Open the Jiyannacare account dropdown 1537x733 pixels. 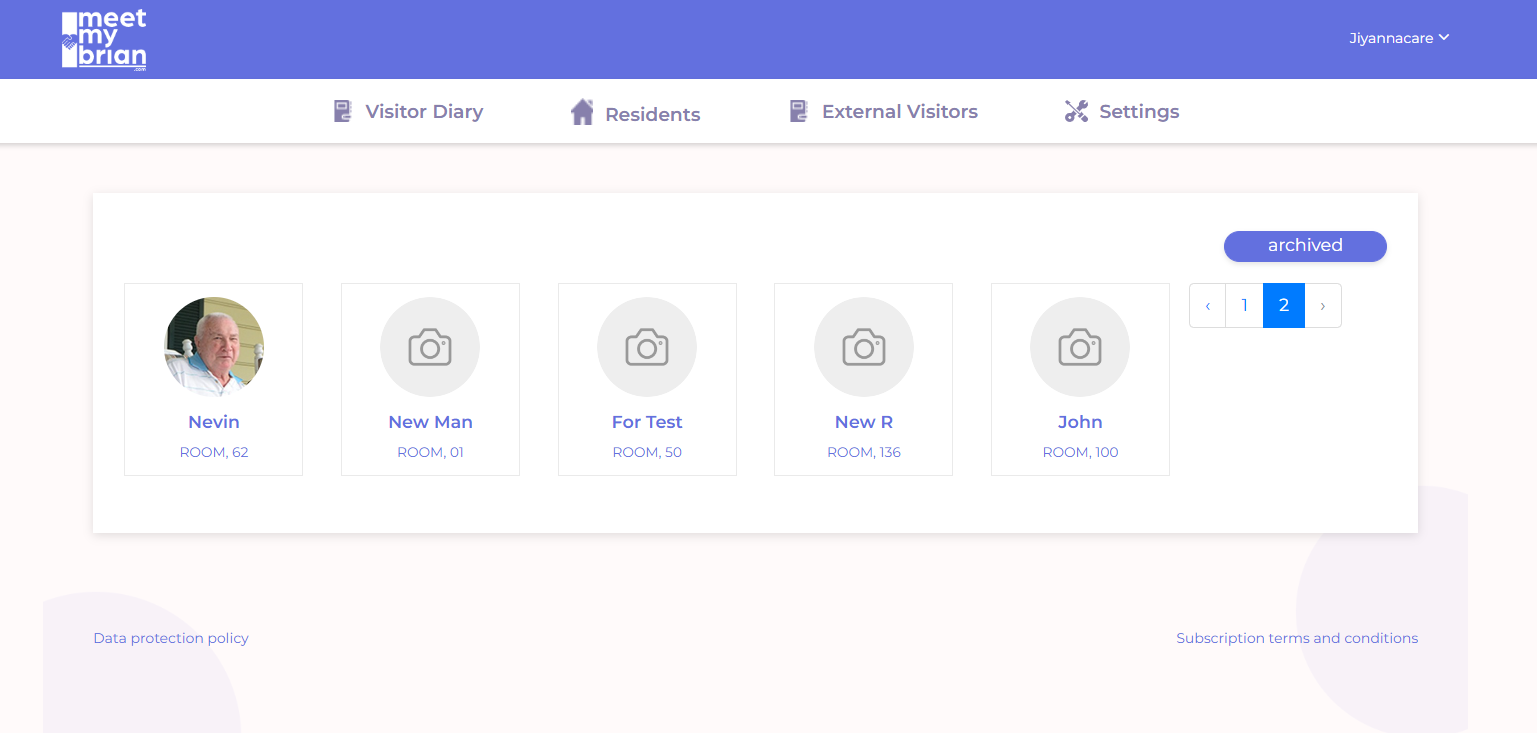click(x=1399, y=38)
